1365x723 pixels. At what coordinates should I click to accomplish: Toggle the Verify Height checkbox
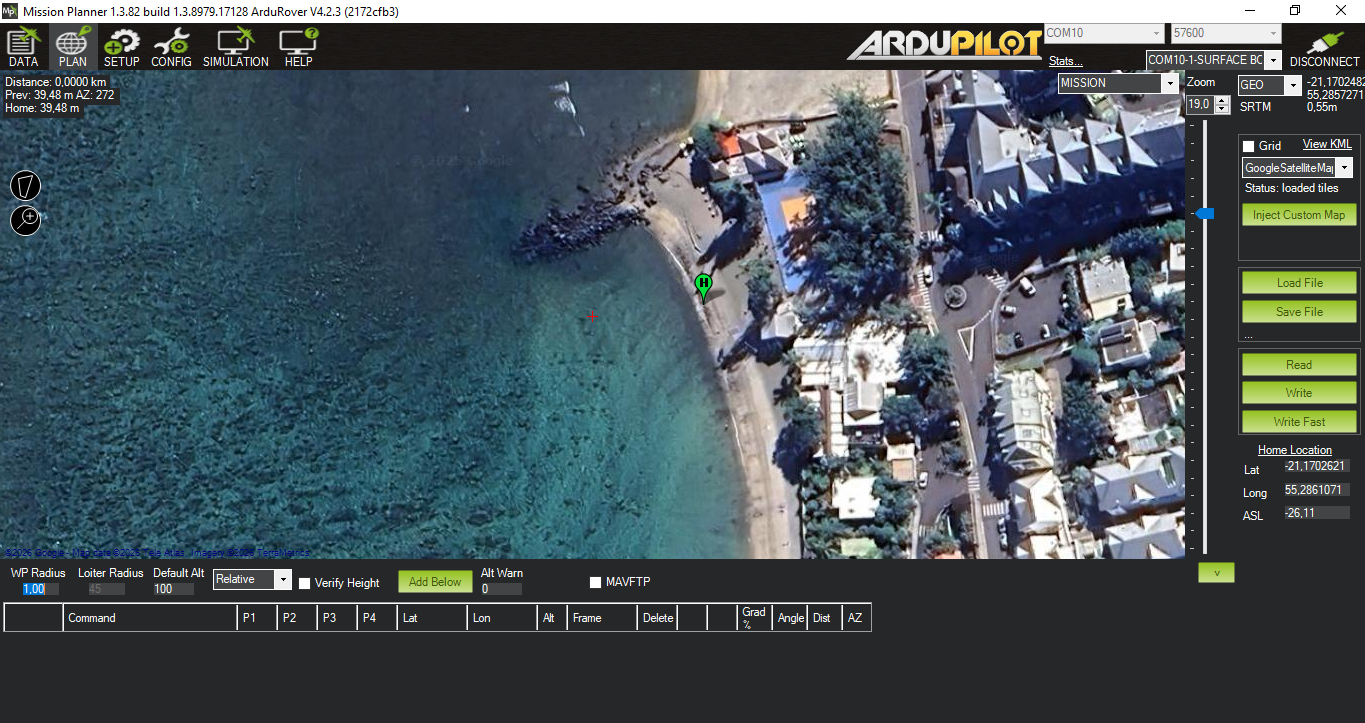tap(305, 583)
